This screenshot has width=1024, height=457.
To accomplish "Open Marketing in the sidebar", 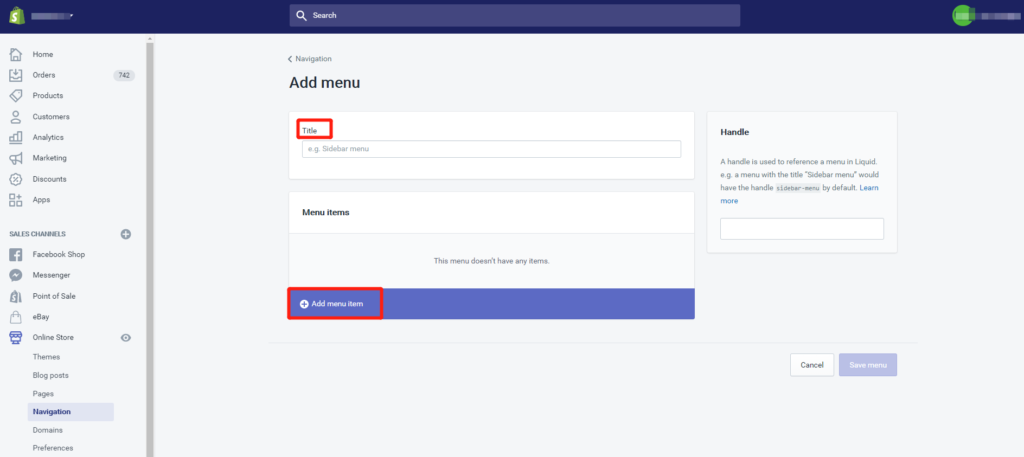I will (x=50, y=158).
